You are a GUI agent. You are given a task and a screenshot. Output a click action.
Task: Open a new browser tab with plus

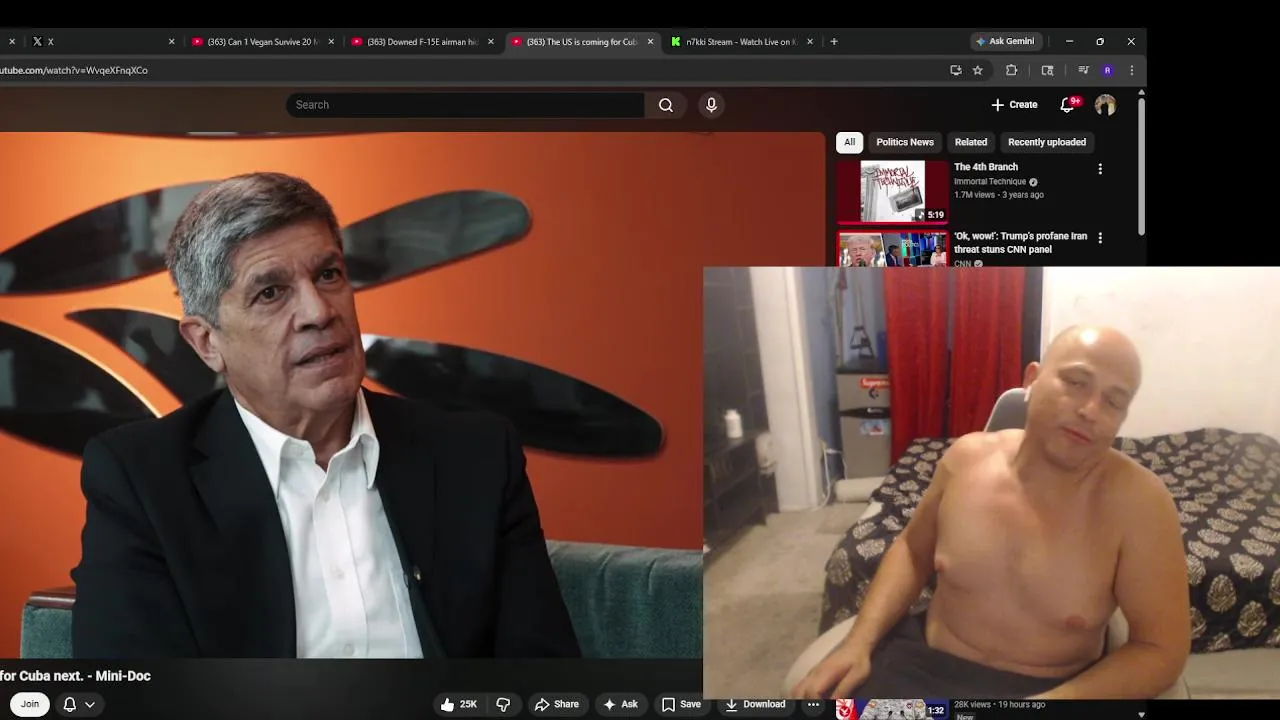[834, 42]
